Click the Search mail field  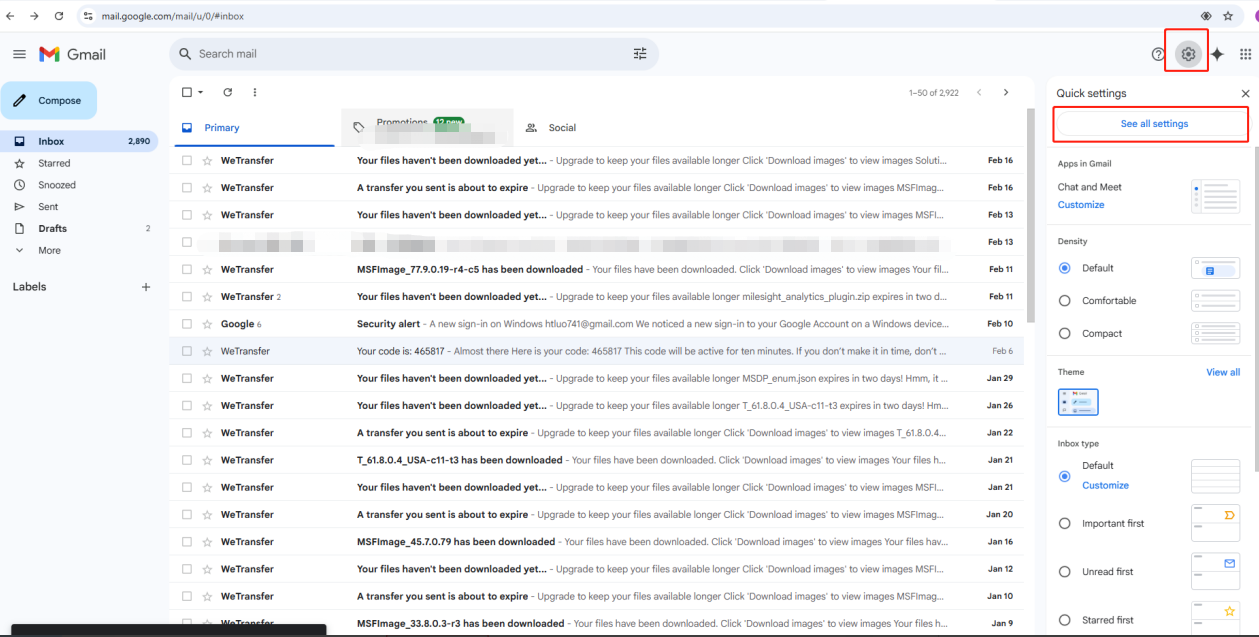(x=414, y=54)
